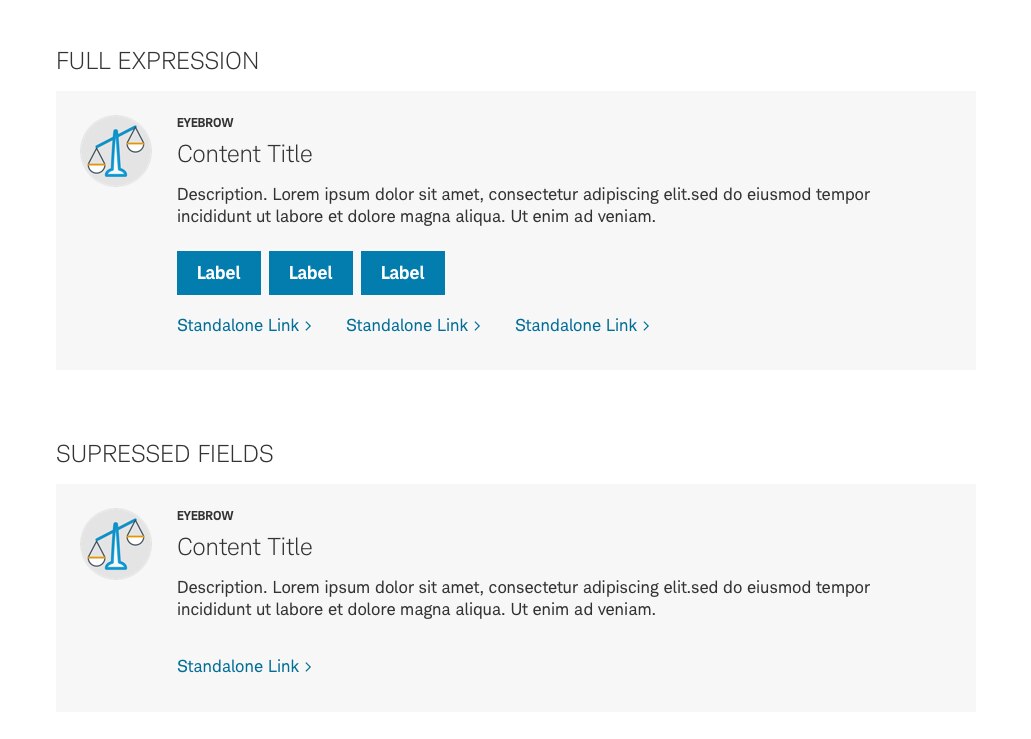Screen dimensions: 1031x739
Task: Click the third Label button
Action: point(403,273)
